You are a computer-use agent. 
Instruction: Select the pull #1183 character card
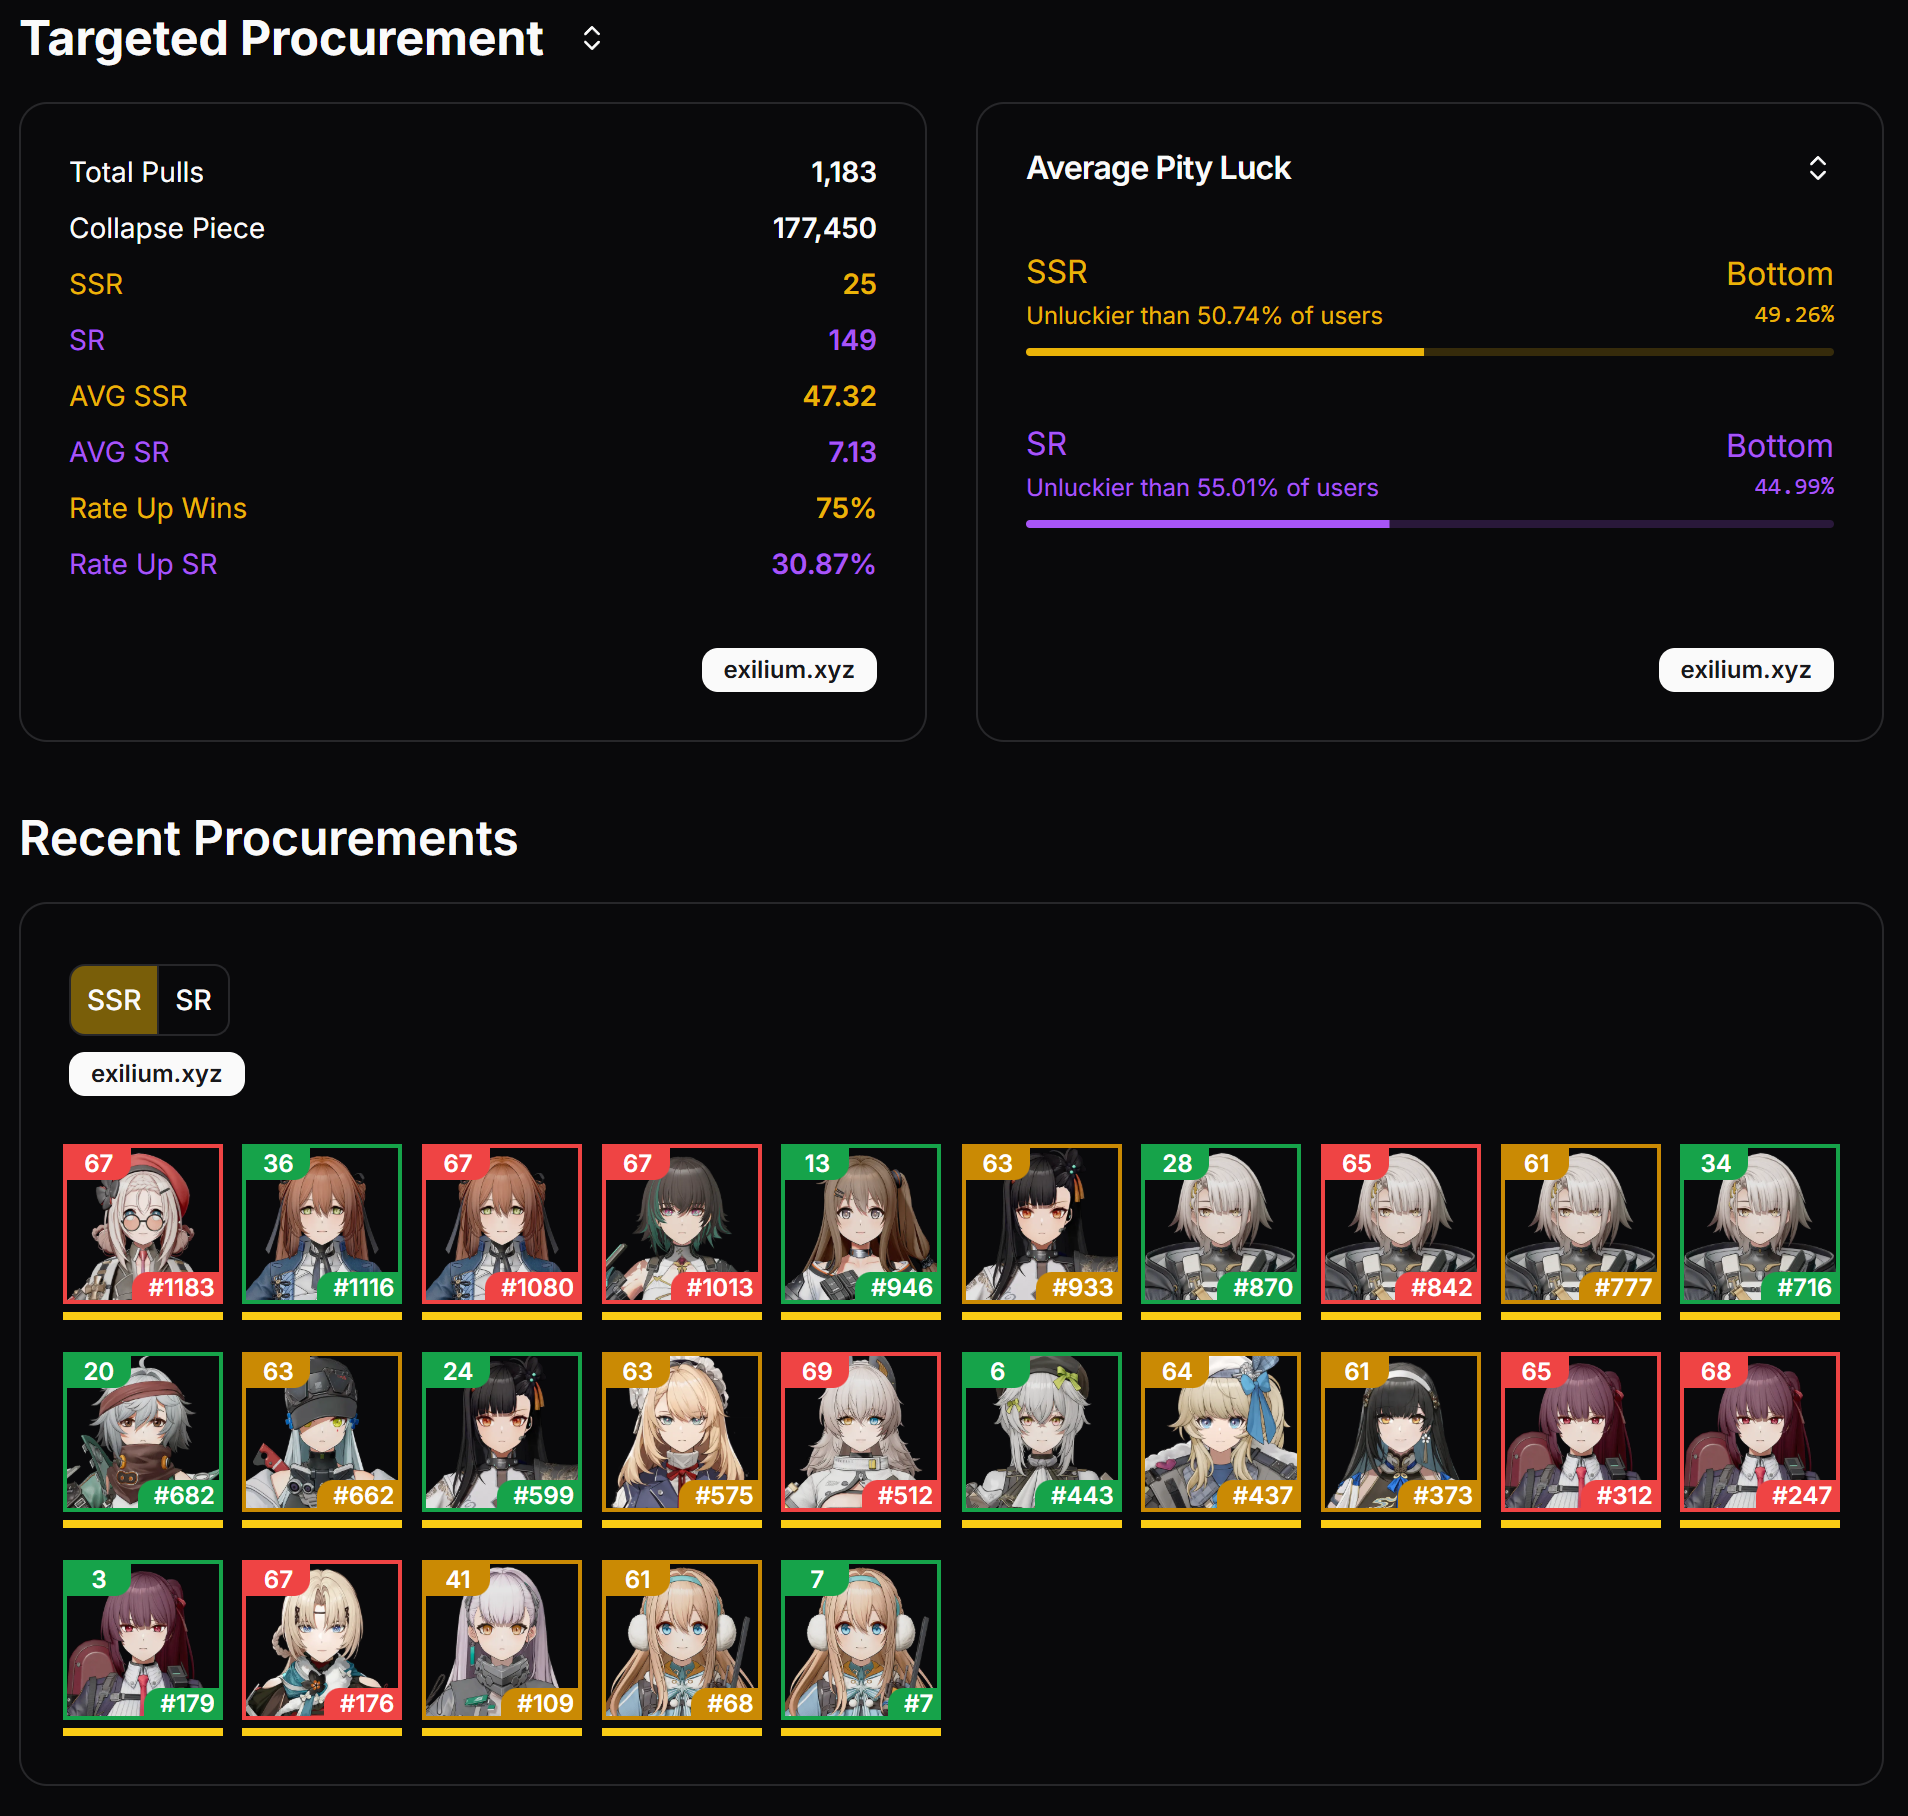click(143, 1224)
